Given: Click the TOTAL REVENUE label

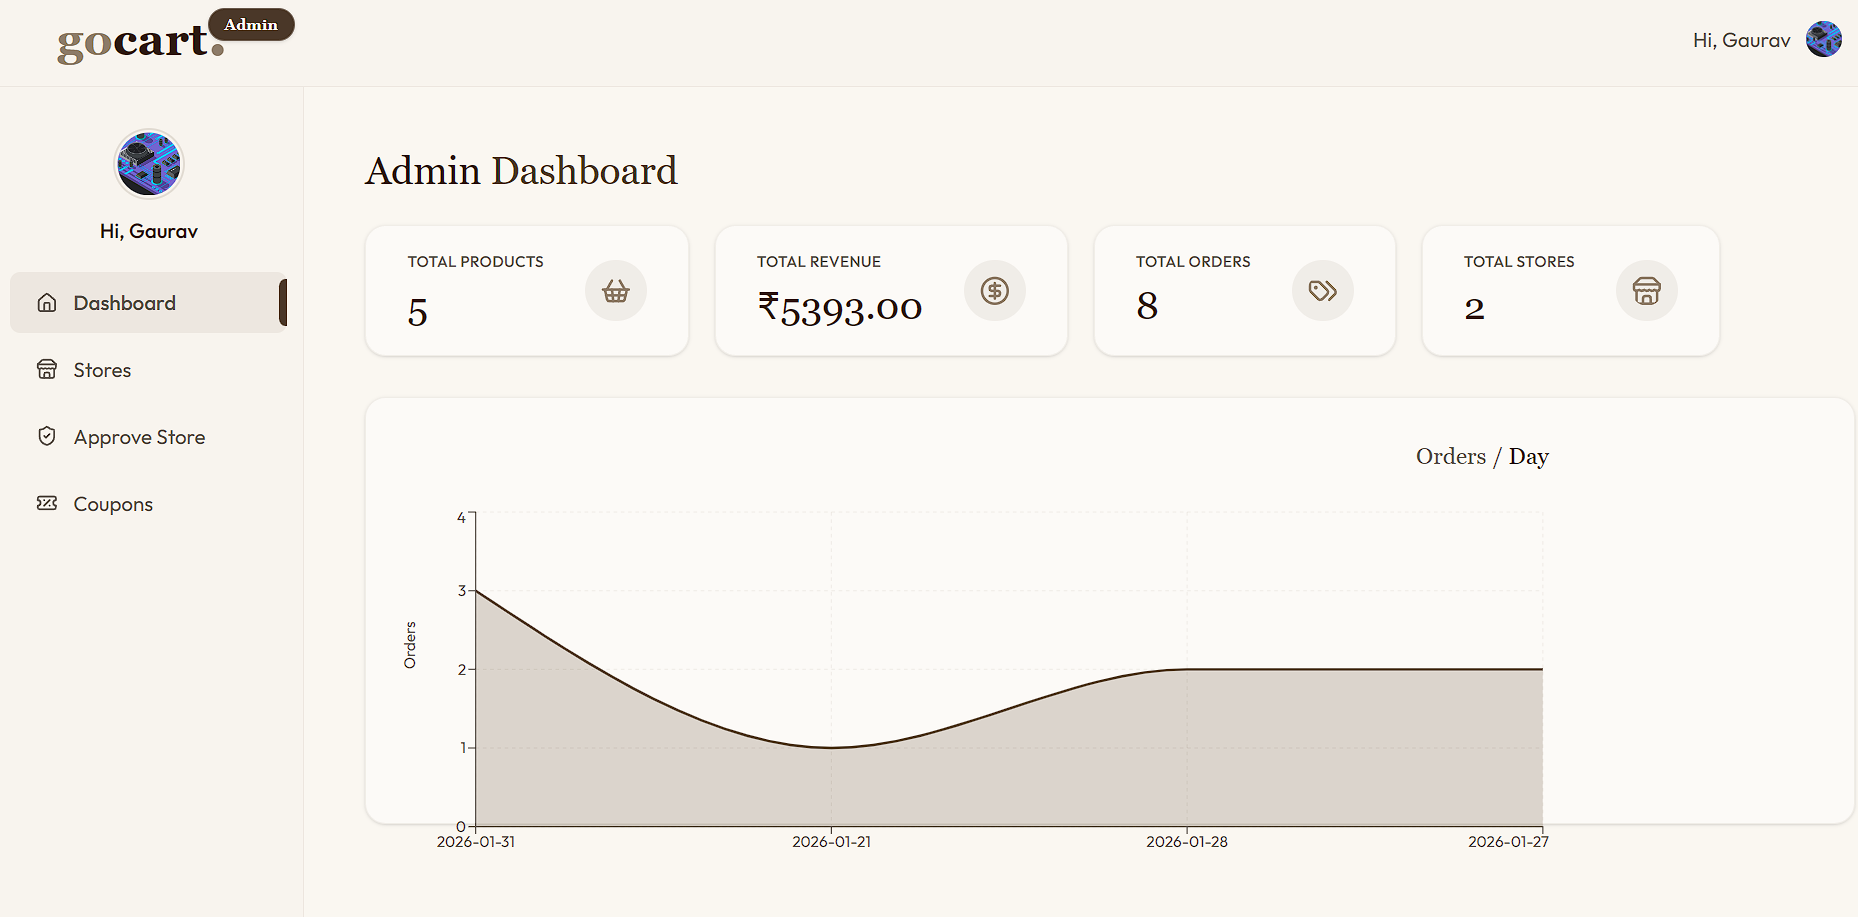Looking at the screenshot, I should [819, 262].
